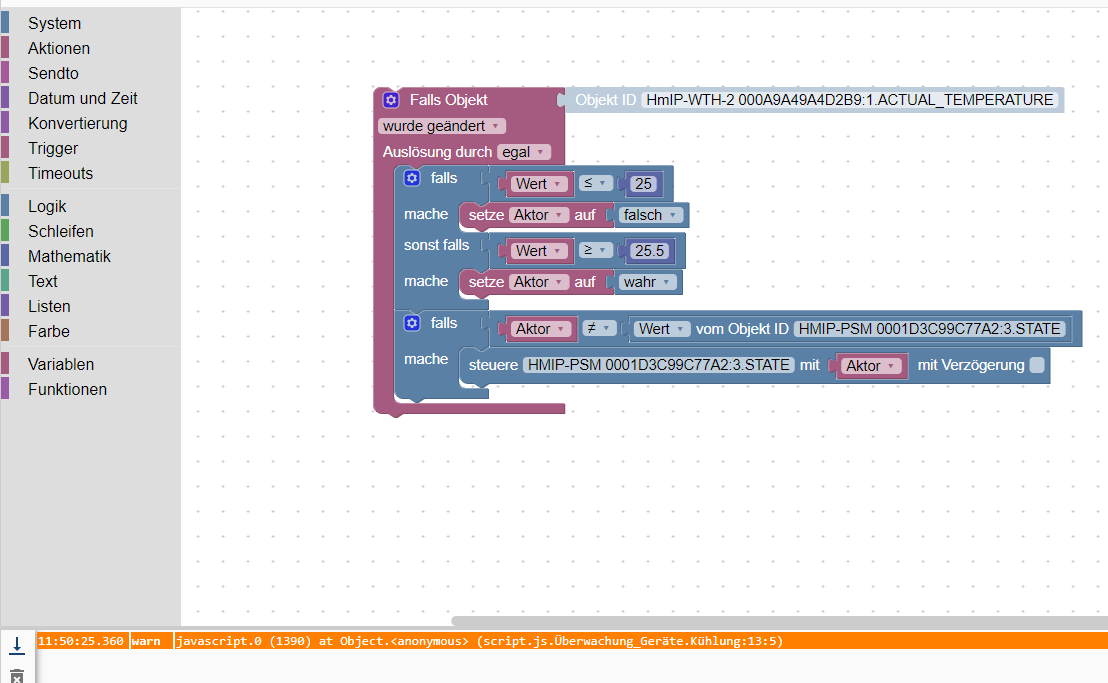Open the 'wurde geändert' dropdown
Viewport: 1108px width, 683px height.
pyautogui.click(x=442, y=126)
